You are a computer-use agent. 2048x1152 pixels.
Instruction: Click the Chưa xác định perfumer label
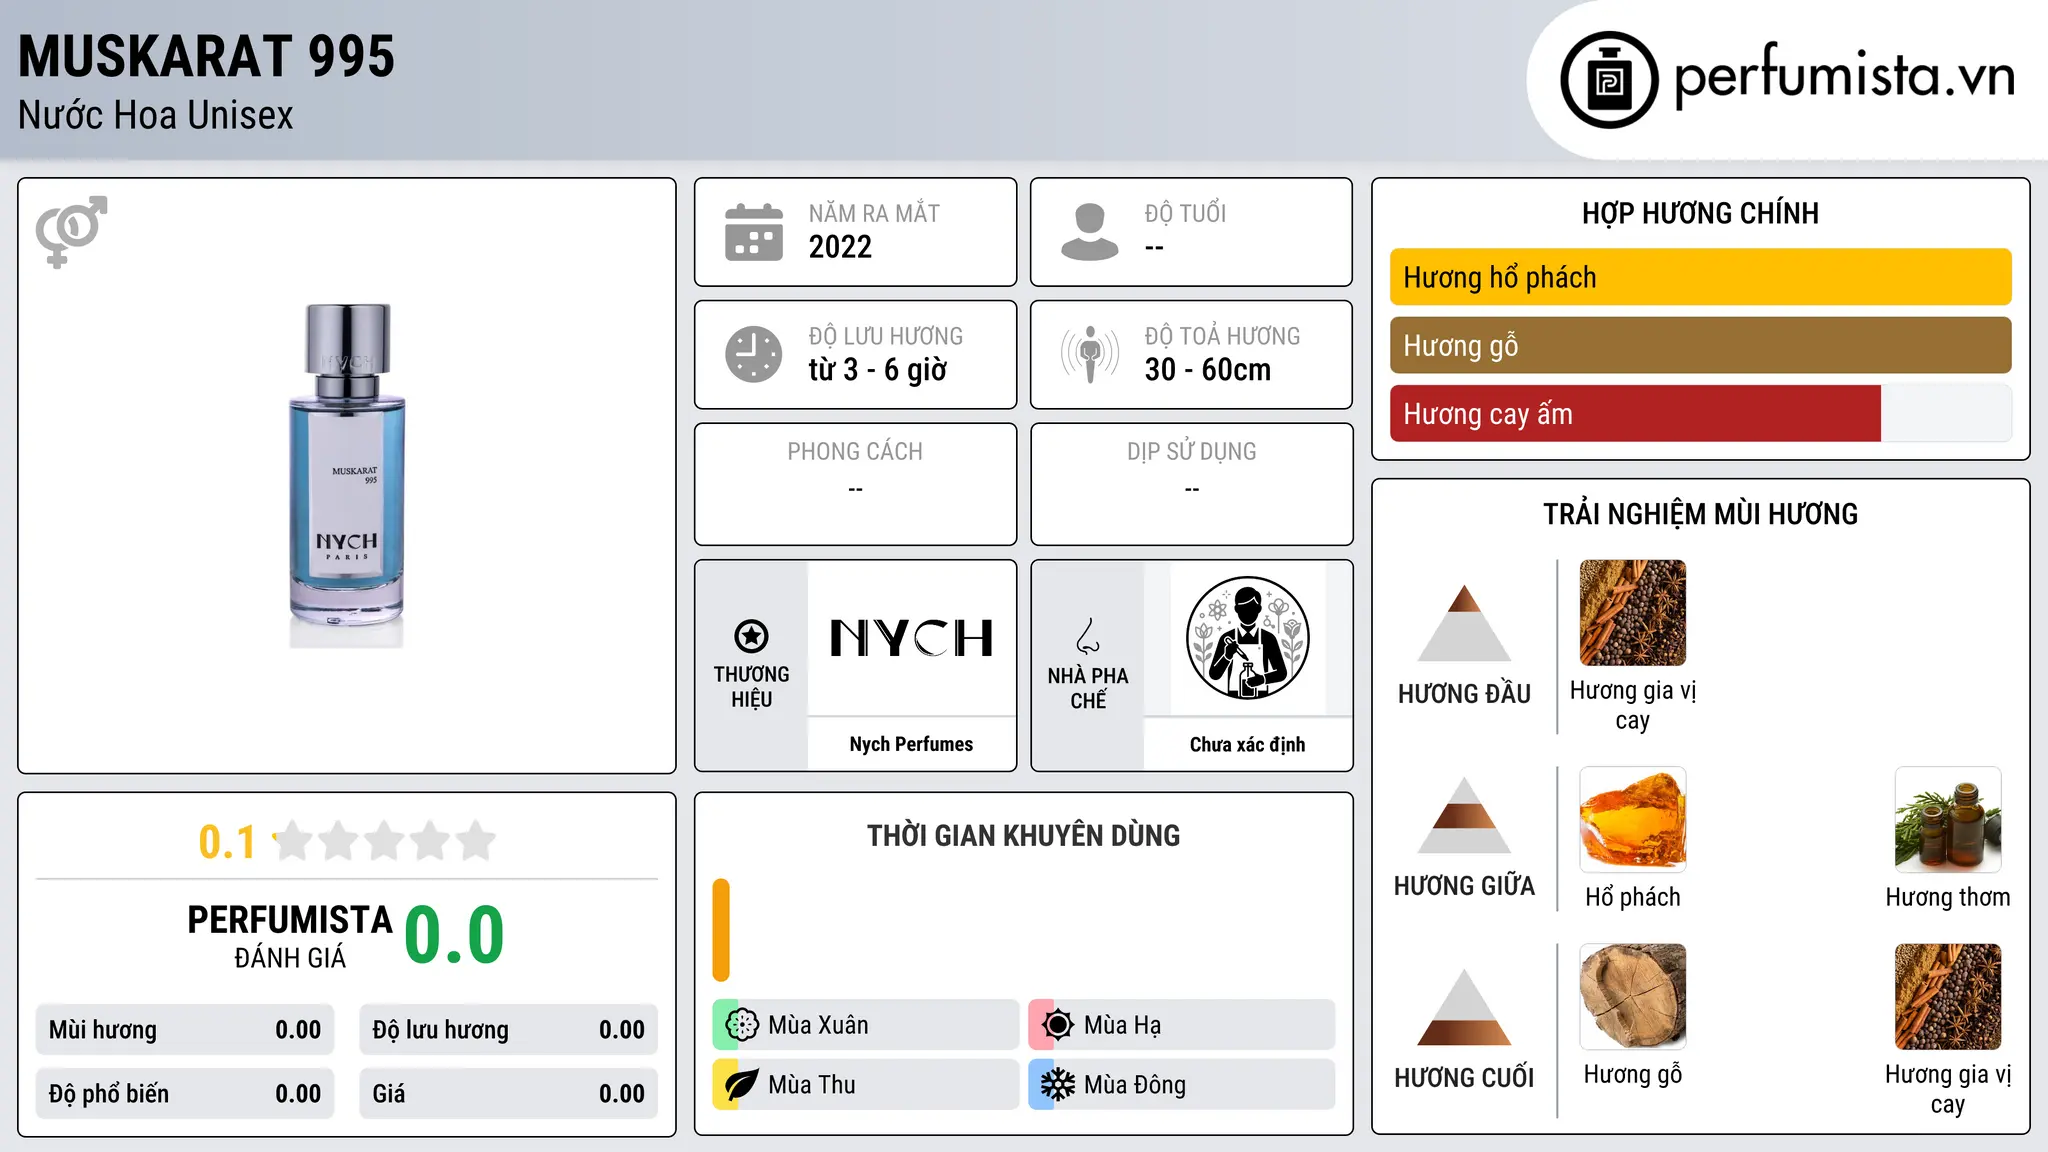pos(1247,744)
